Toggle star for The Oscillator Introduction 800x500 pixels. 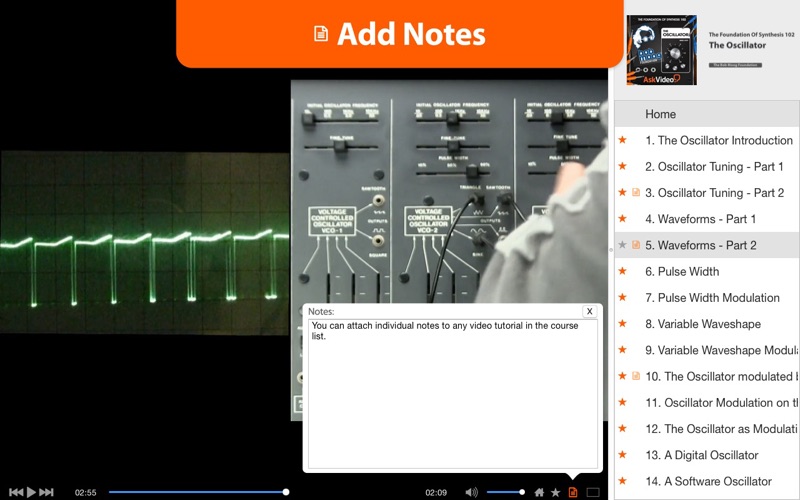pyautogui.click(x=622, y=140)
